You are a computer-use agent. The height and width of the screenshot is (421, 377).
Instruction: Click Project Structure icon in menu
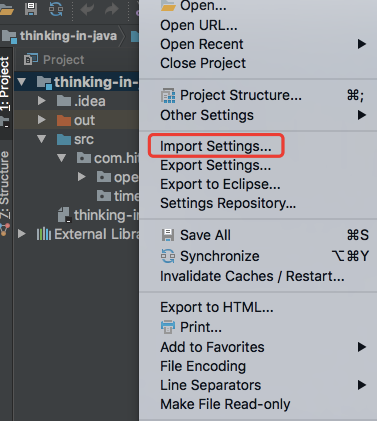168,96
